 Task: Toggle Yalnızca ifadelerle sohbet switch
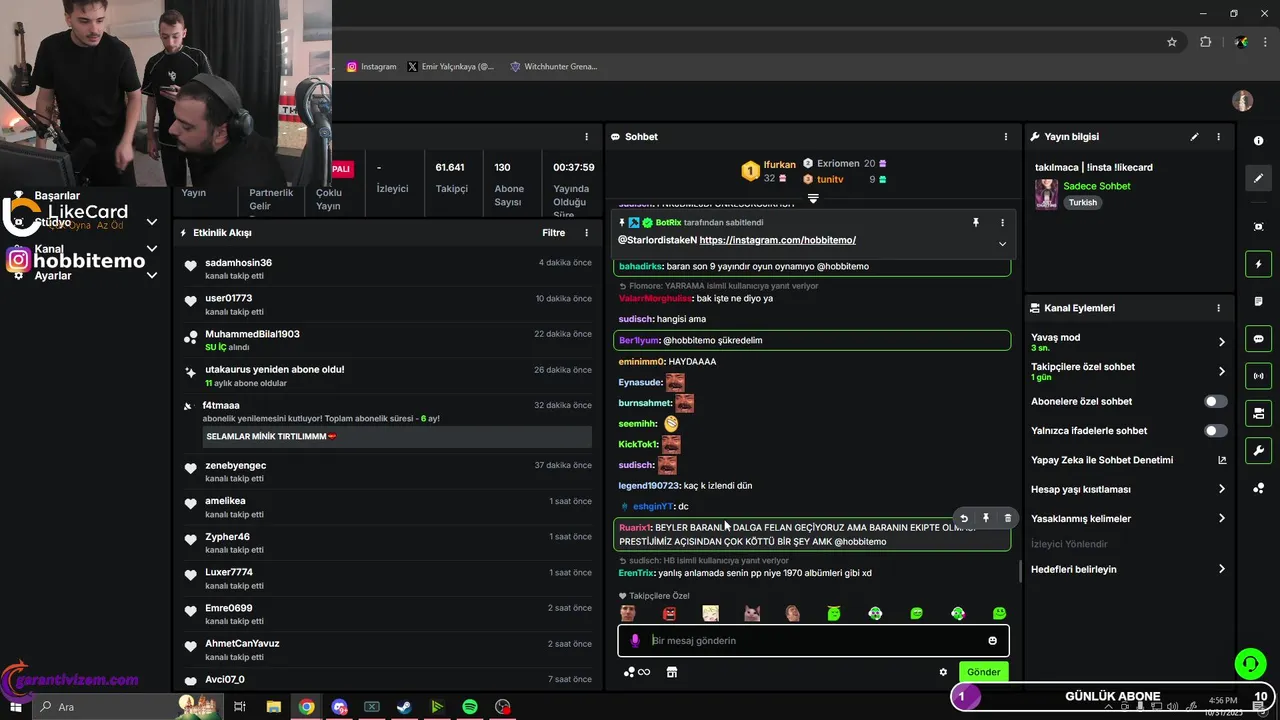1215,431
